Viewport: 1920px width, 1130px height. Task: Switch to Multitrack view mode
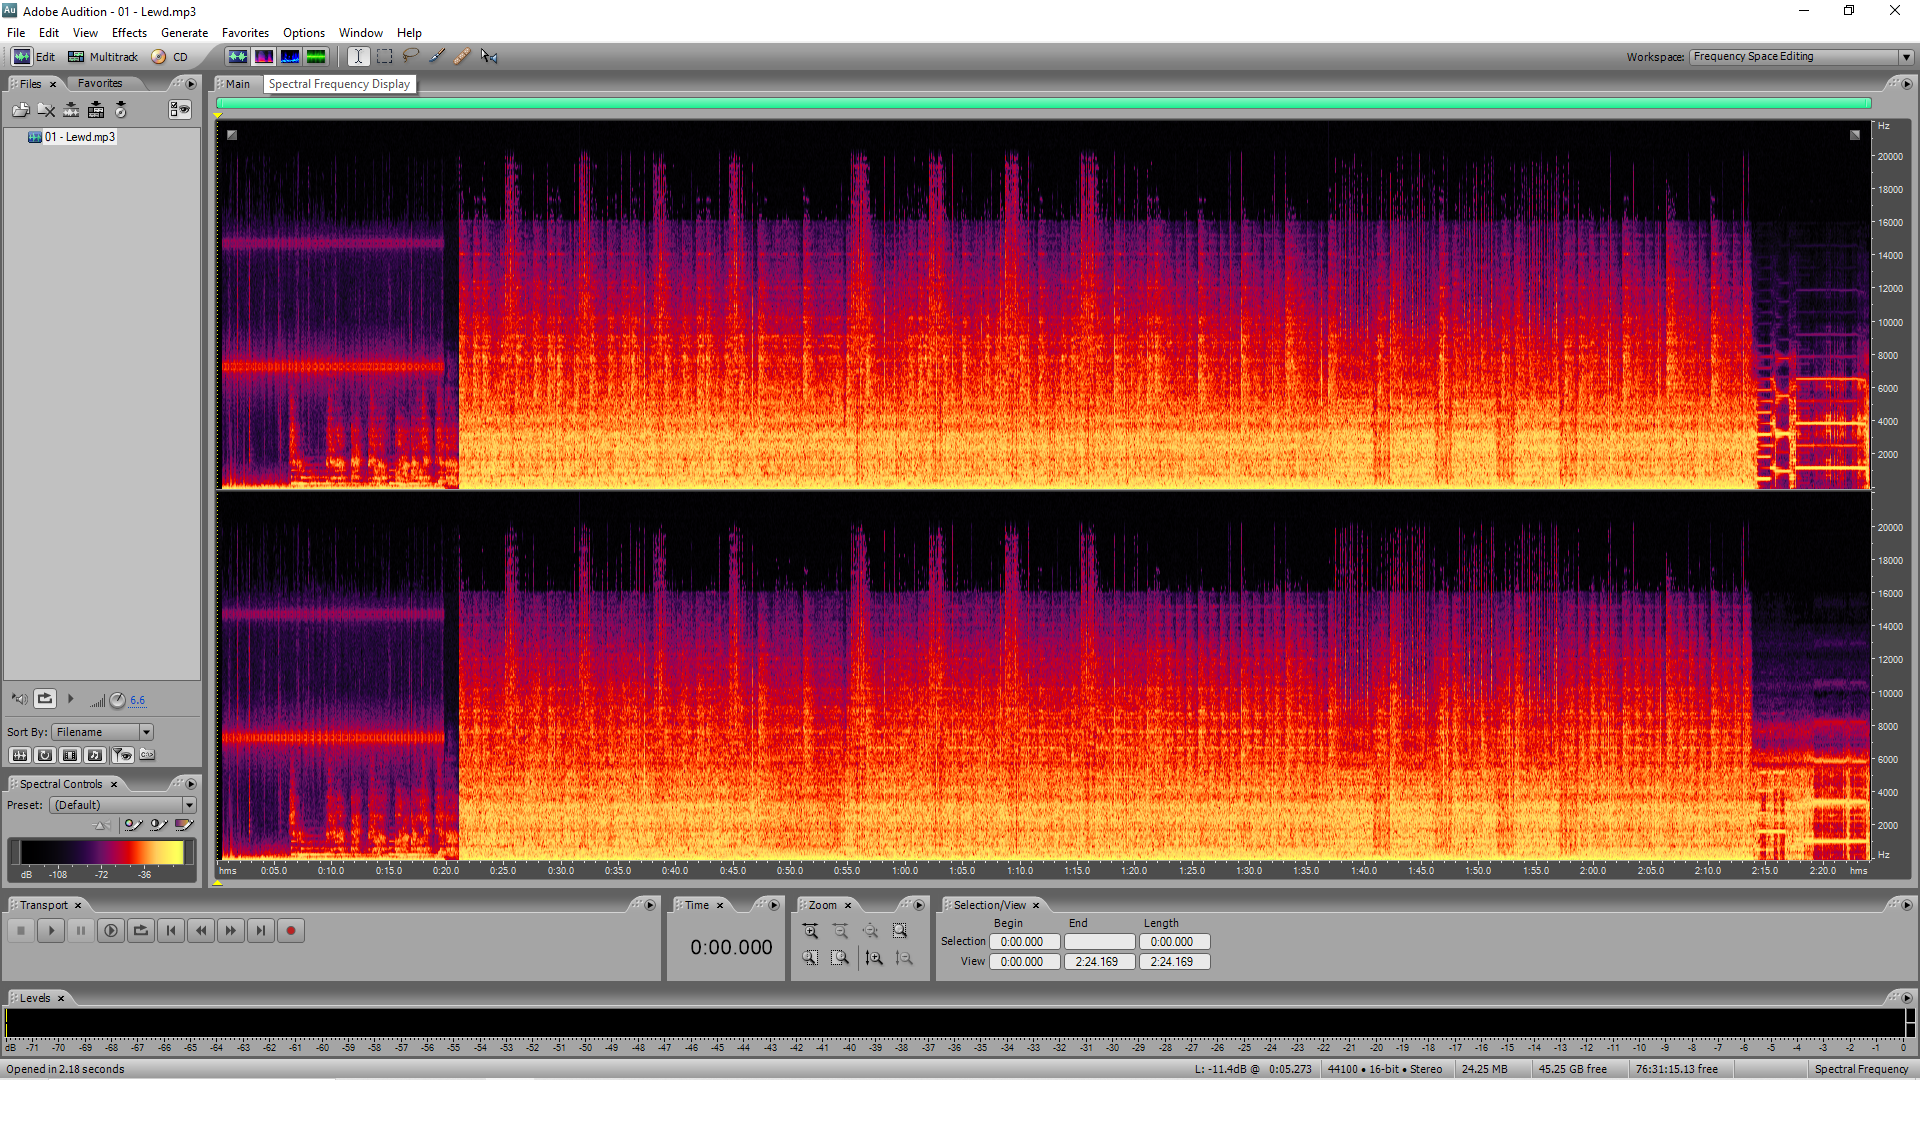click(103, 57)
